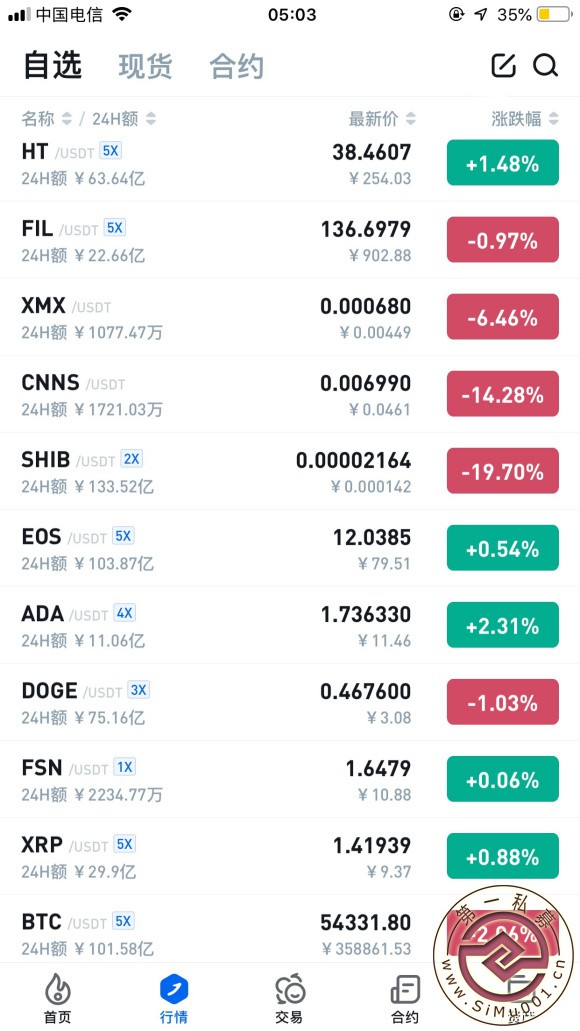Open the DOGE/USDT row
The width and height of the screenshot is (580, 1031).
(290, 702)
